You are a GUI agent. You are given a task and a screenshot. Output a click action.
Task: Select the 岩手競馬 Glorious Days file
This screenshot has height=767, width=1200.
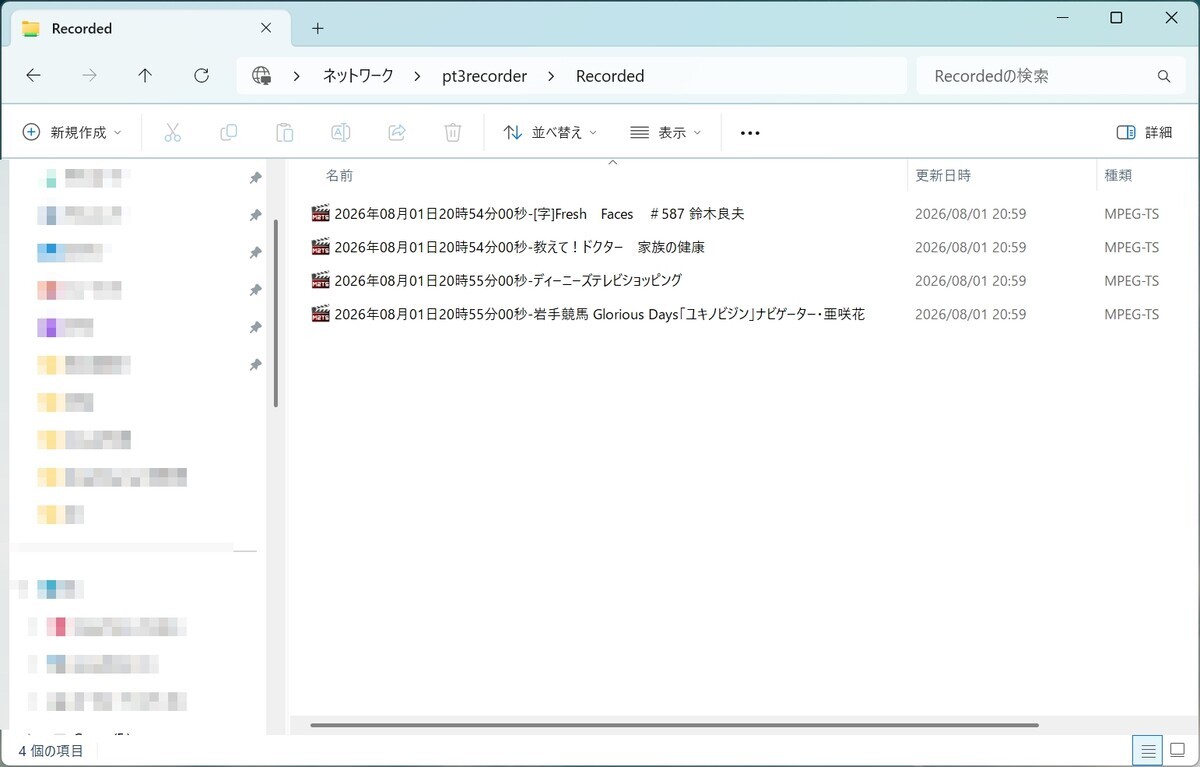[599, 314]
